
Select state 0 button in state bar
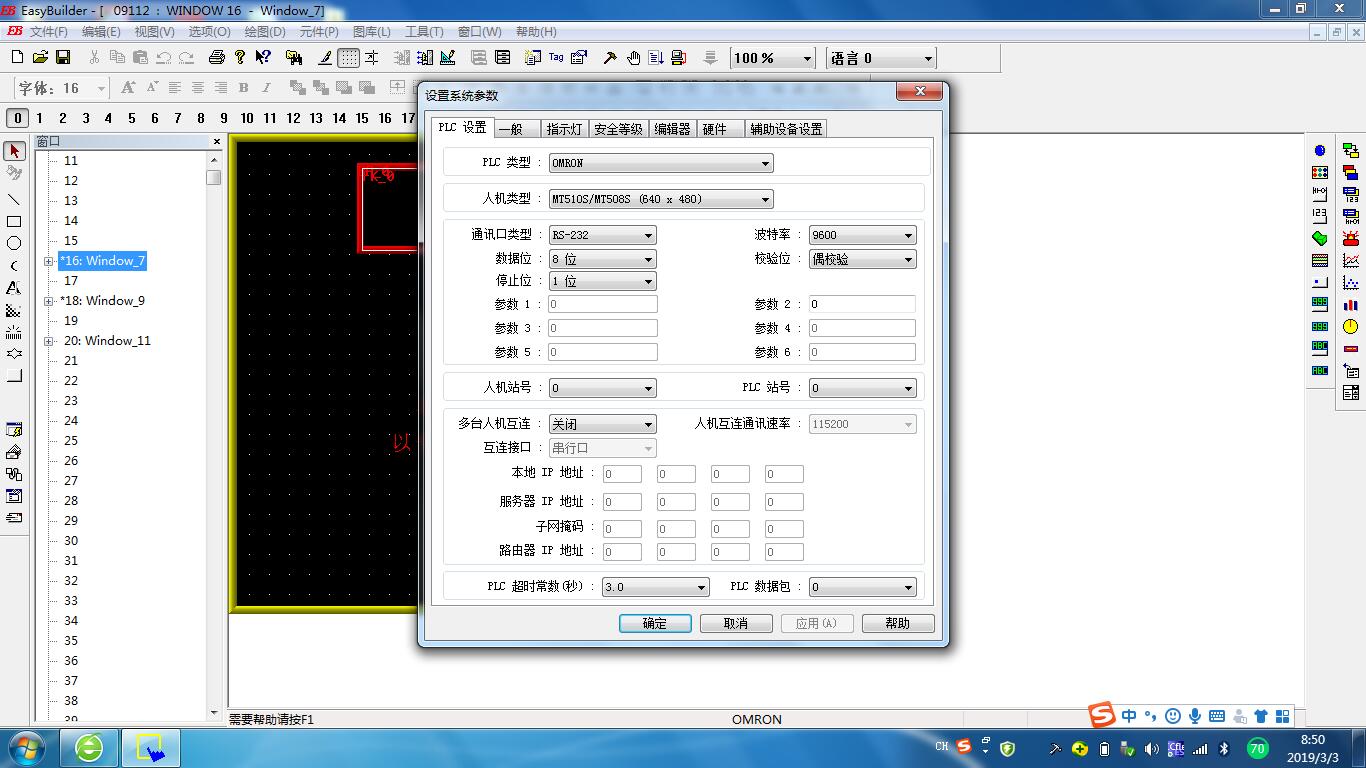[x=17, y=118]
